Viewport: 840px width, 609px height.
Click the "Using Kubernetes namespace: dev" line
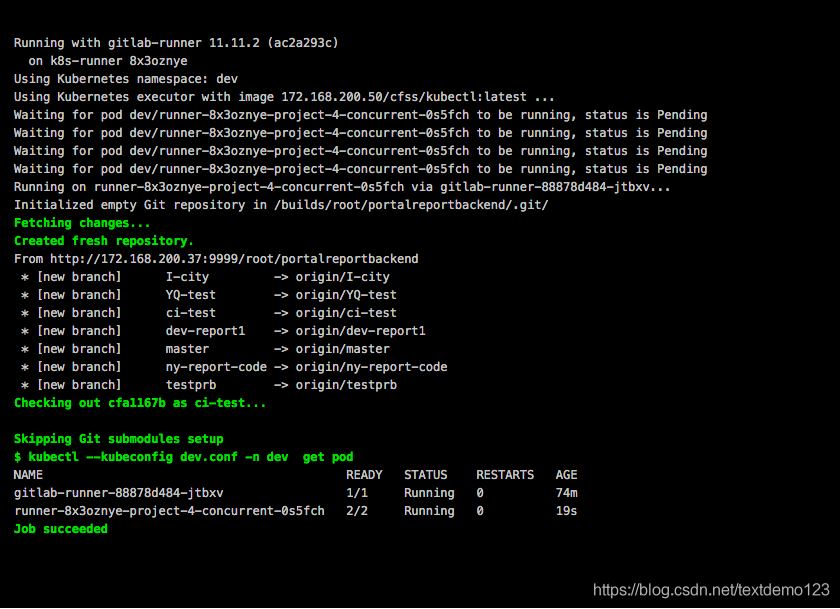125,79
